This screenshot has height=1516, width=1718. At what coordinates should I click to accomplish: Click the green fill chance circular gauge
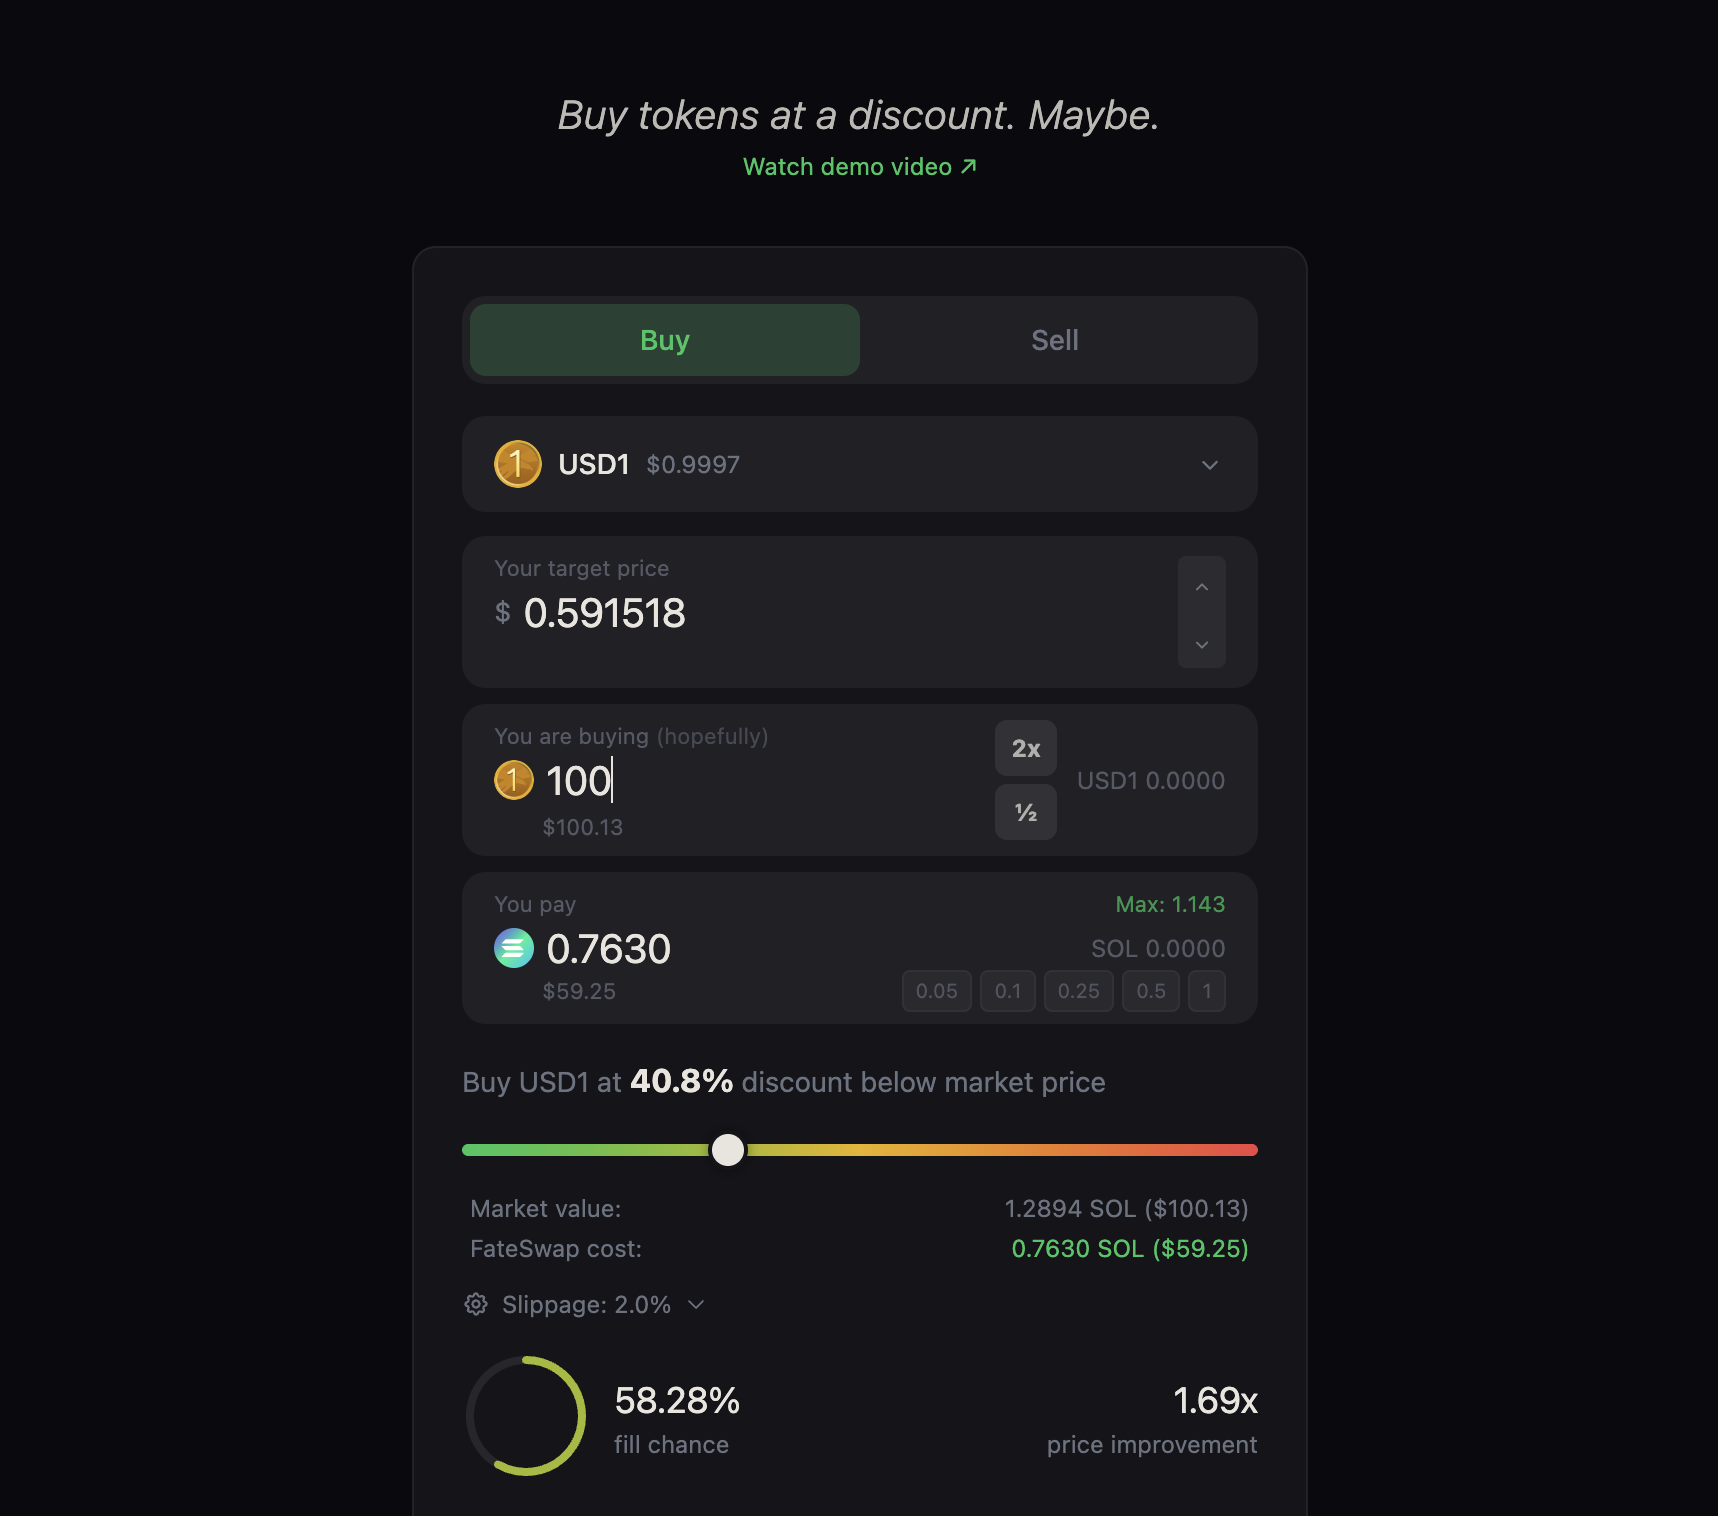[527, 1416]
